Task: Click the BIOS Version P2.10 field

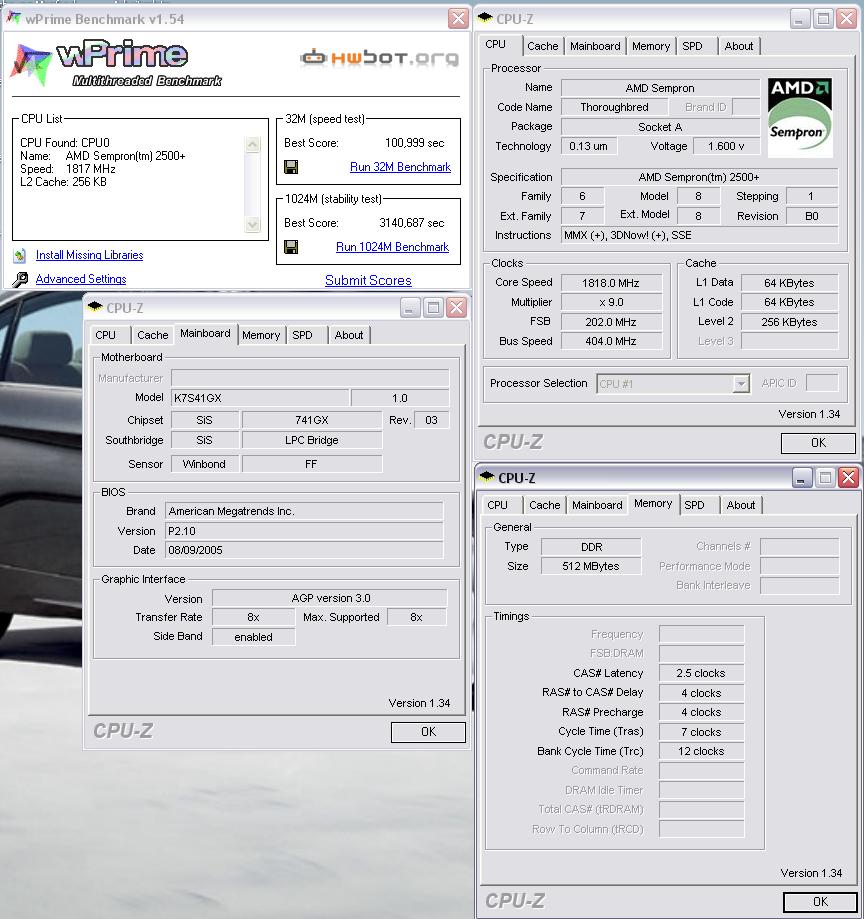Action: 304,532
